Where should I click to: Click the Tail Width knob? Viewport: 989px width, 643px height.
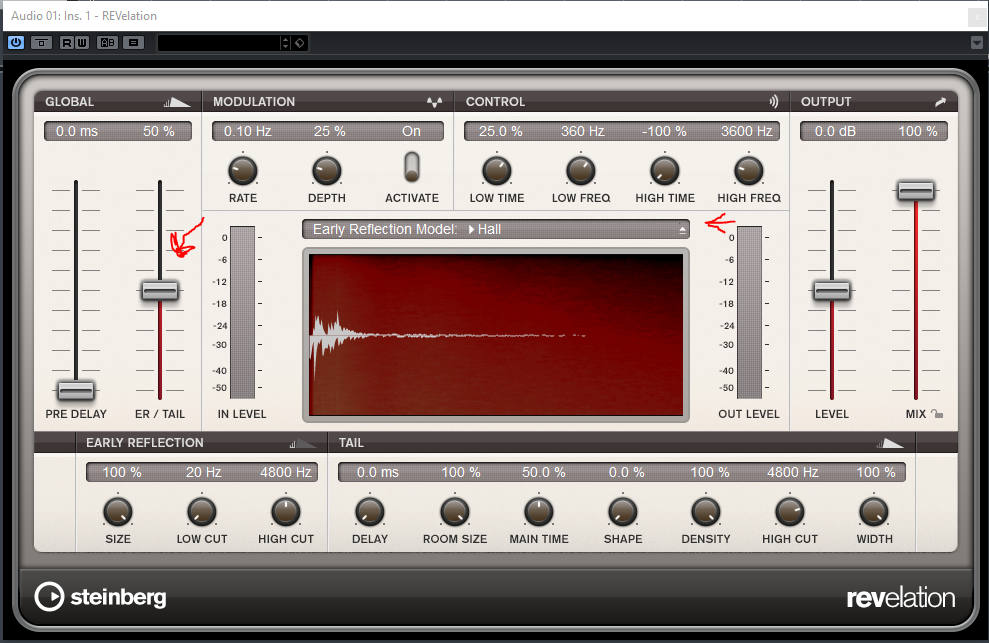tap(874, 512)
